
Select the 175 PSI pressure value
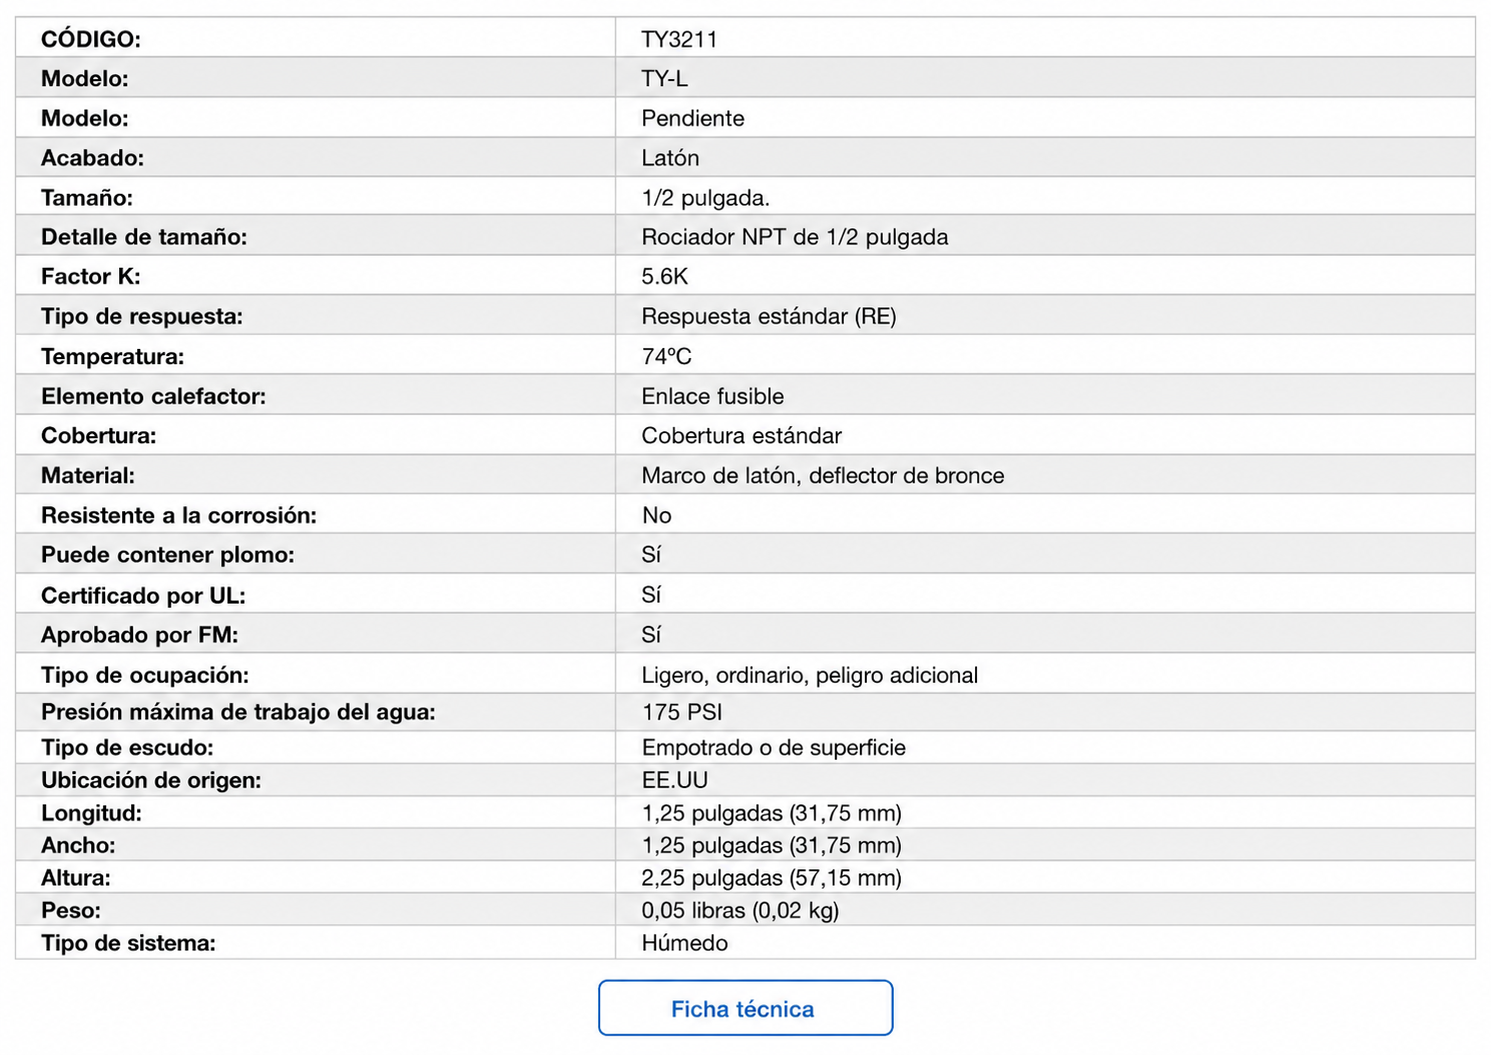click(x=681, y=712)
